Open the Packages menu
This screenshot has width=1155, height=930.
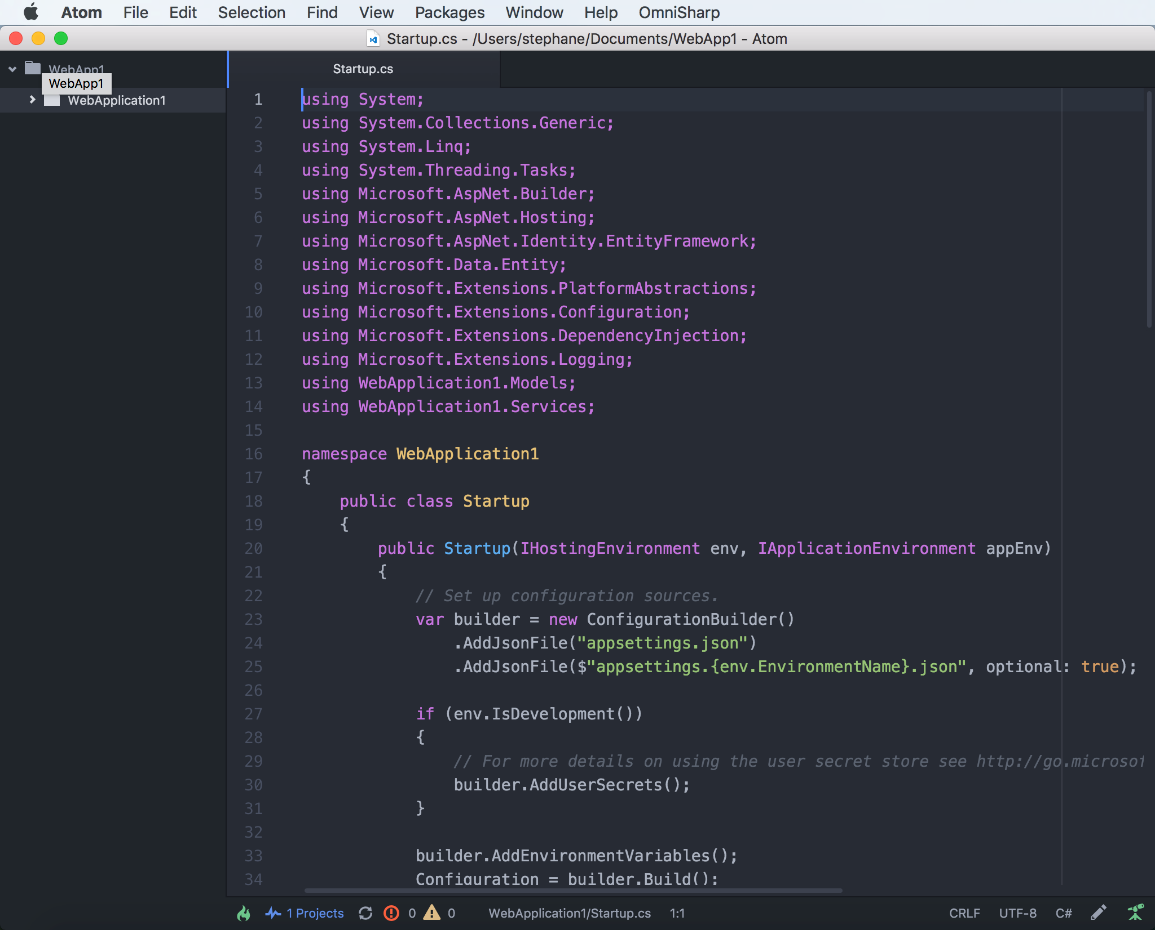pyautogui.click(x=449, y=13)
